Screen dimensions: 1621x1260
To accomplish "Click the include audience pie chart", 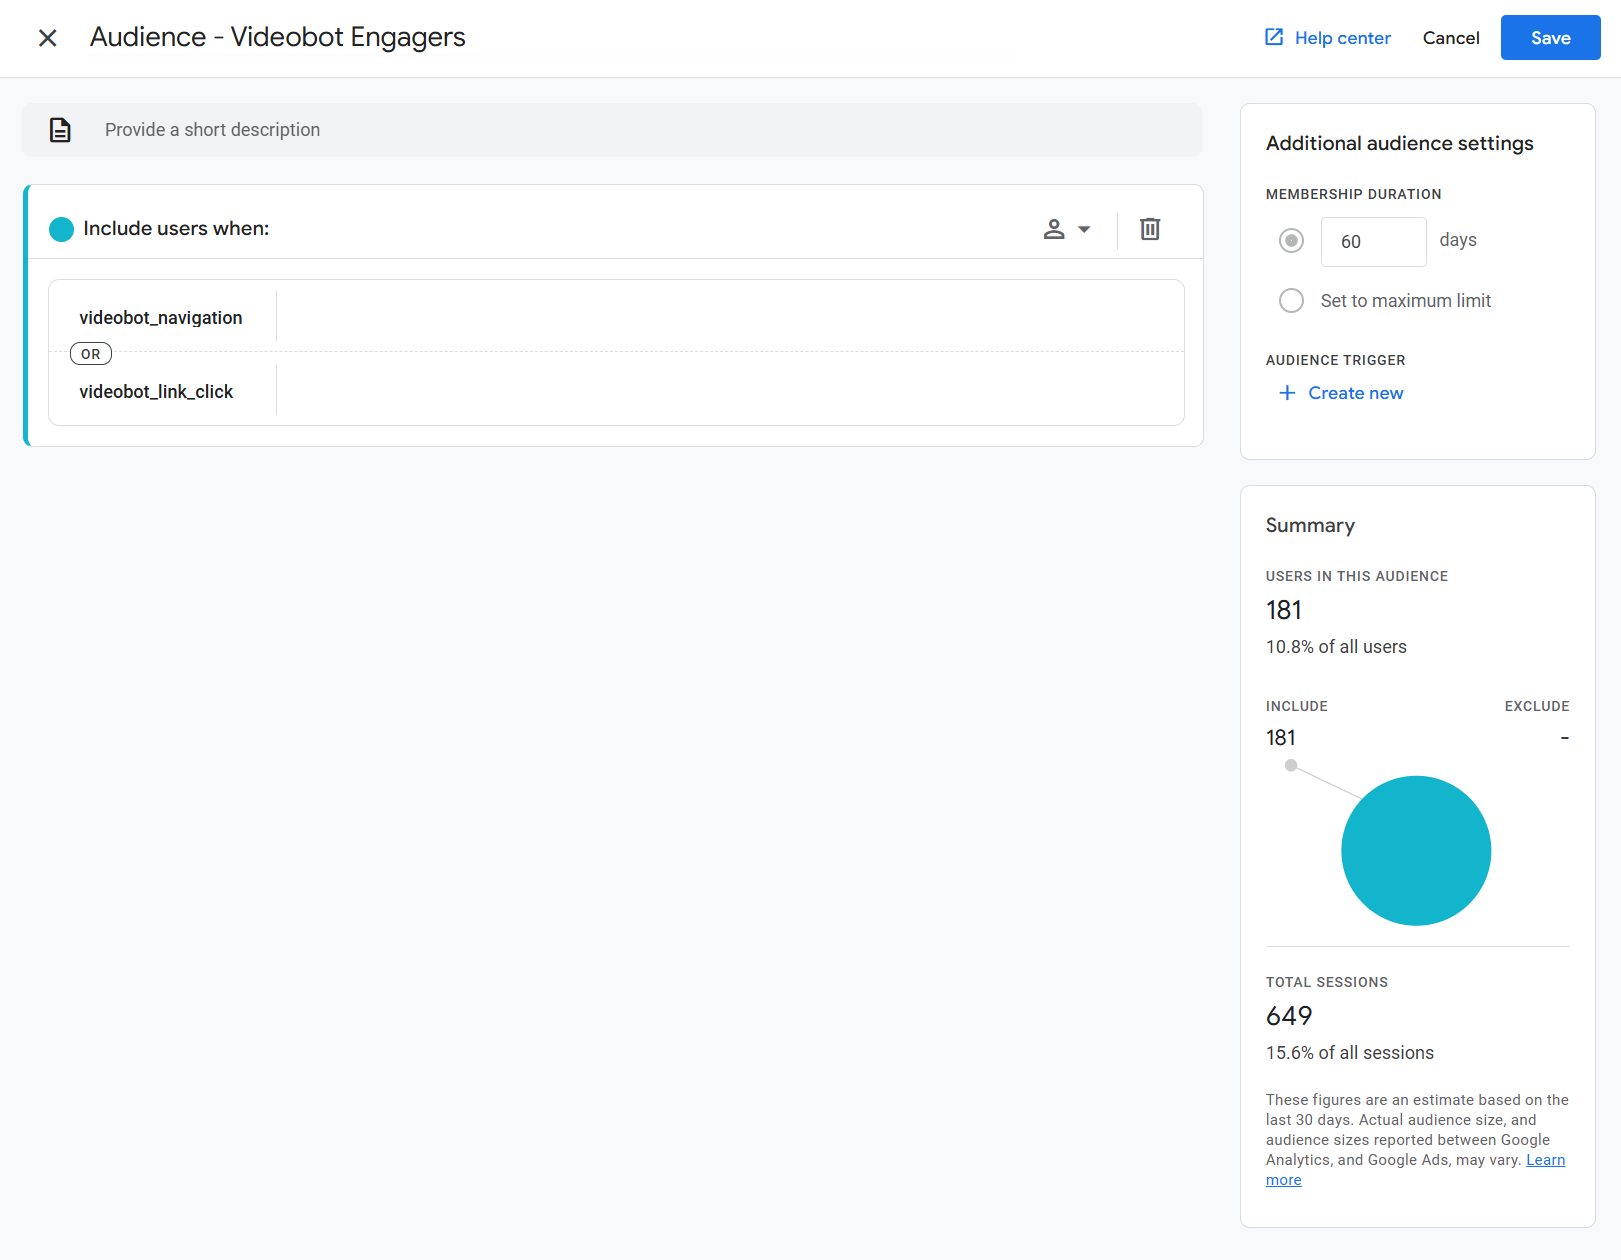I will click(x=1416, y=850).
